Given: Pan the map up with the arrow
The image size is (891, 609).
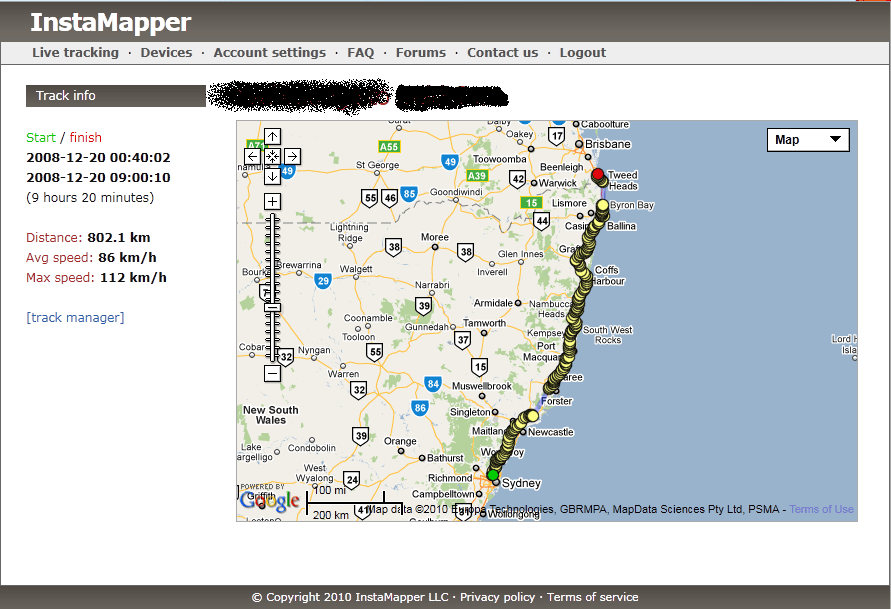Looking at the screenshot, I should point(272,136).
